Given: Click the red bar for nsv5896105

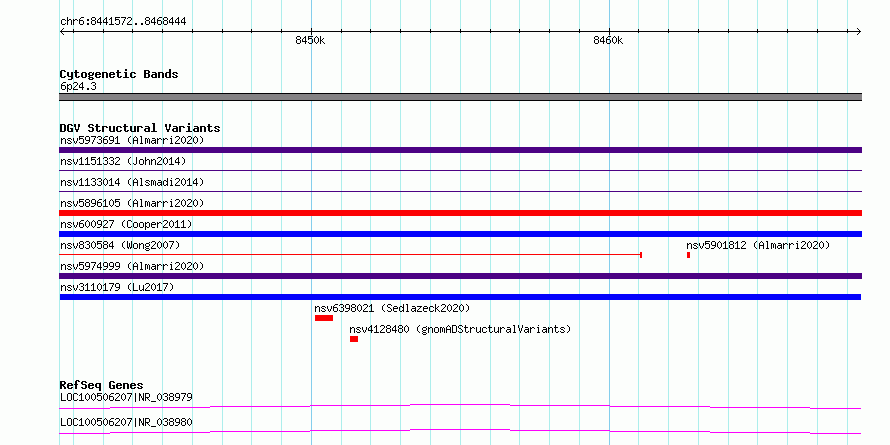Looking at the screenshot, I should pos(460,213).
